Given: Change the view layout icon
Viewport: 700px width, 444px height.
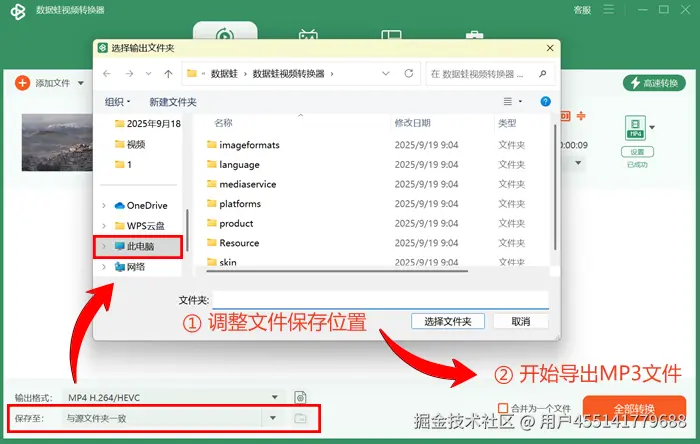Looking at the screenshot, I should click(x=508, y=102).
